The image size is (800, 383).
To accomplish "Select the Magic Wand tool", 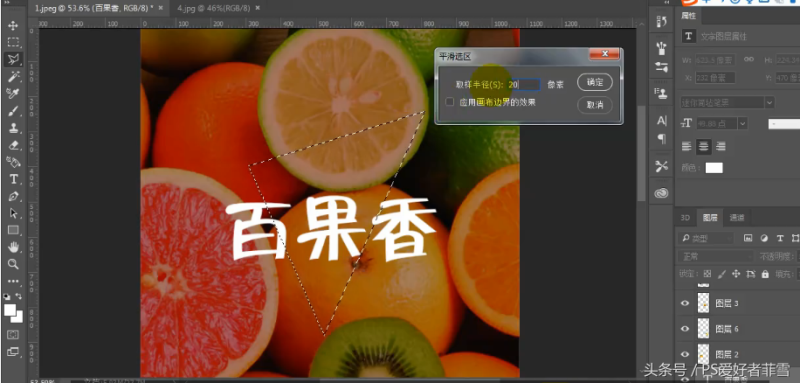I will pos(13,76).
